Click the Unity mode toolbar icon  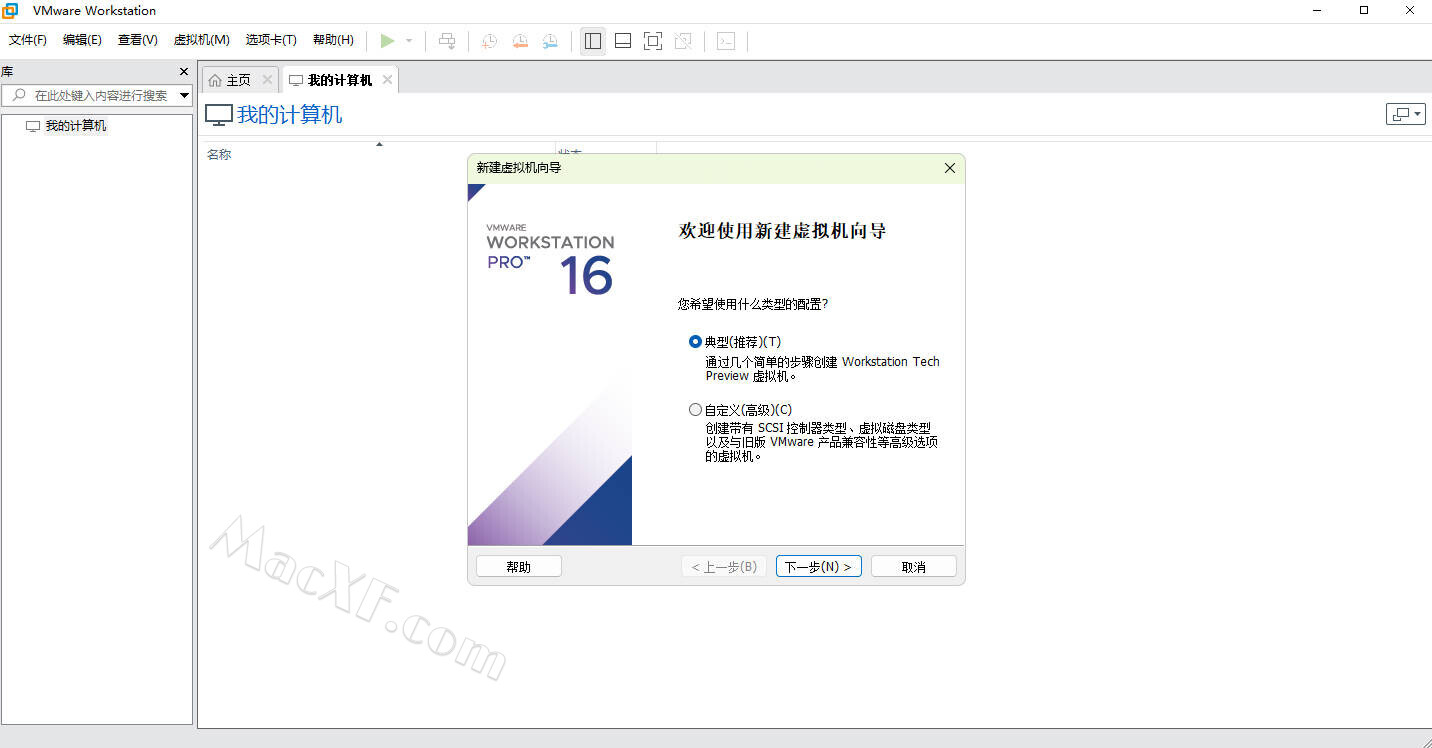pyautogui.click(x=683, y=41)
